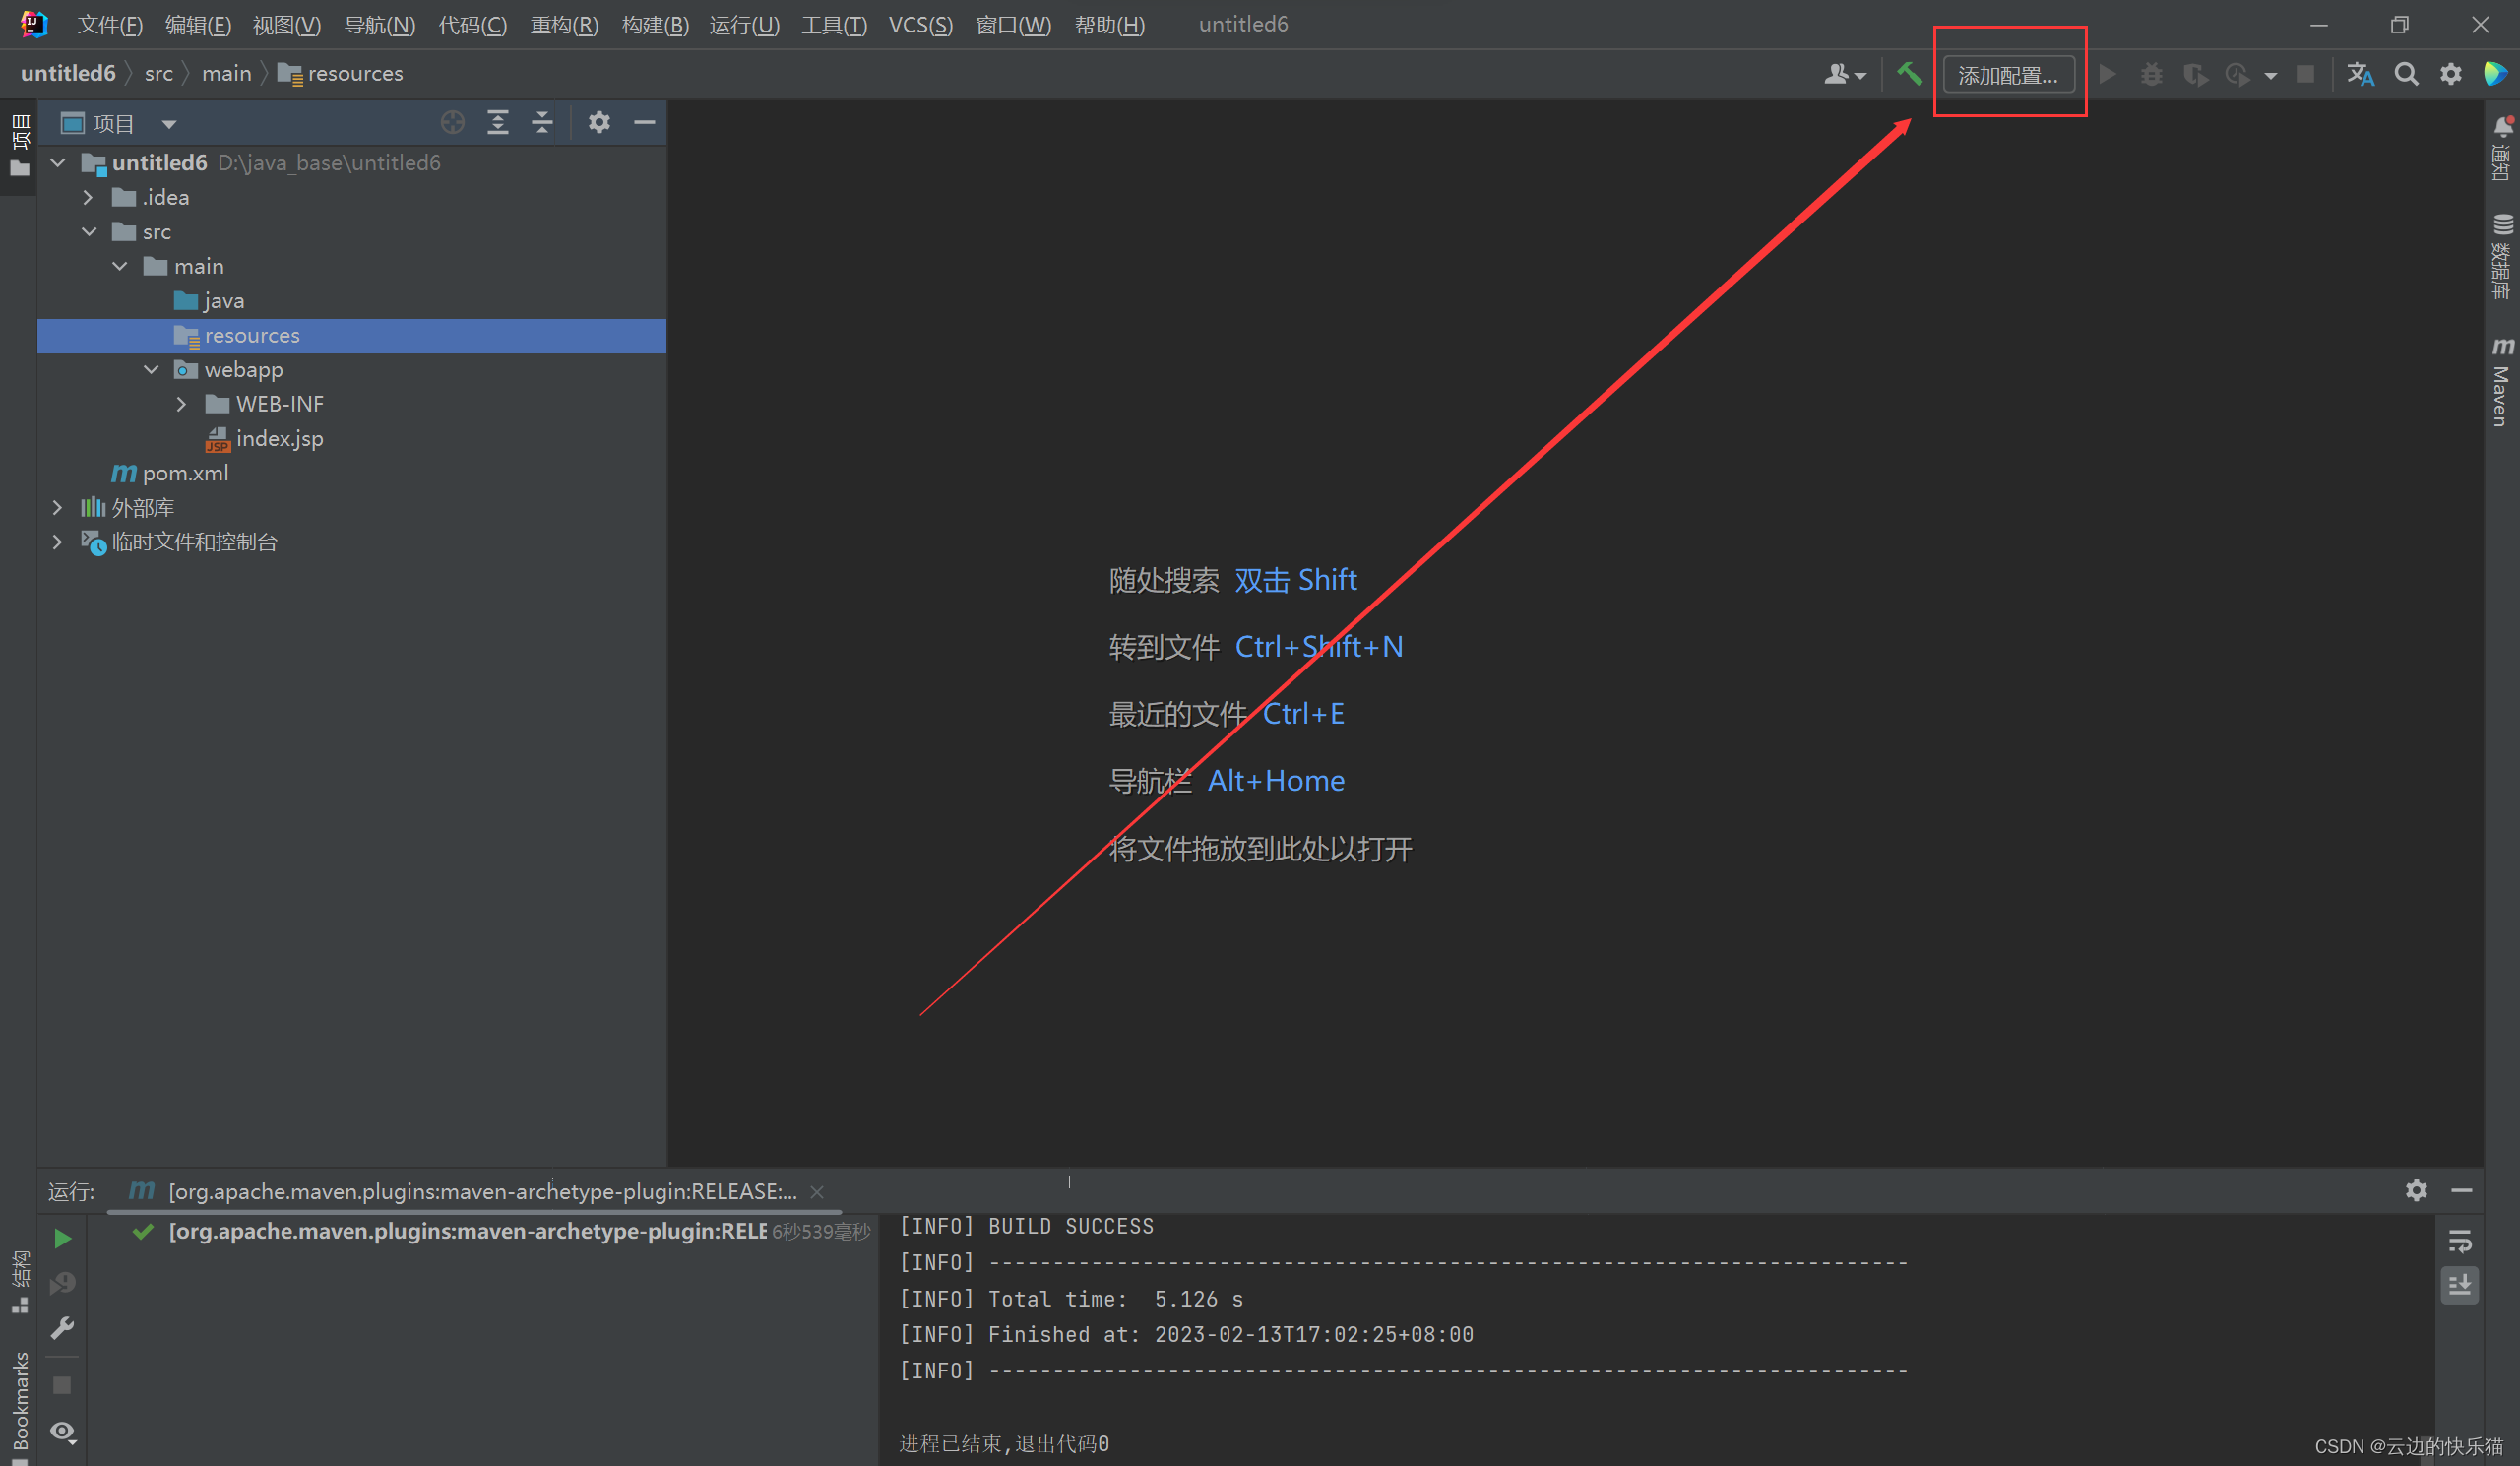Screen dimensions: 2520x1466
Task: Click the 添加配置... button
Action: click(2008, 74)
